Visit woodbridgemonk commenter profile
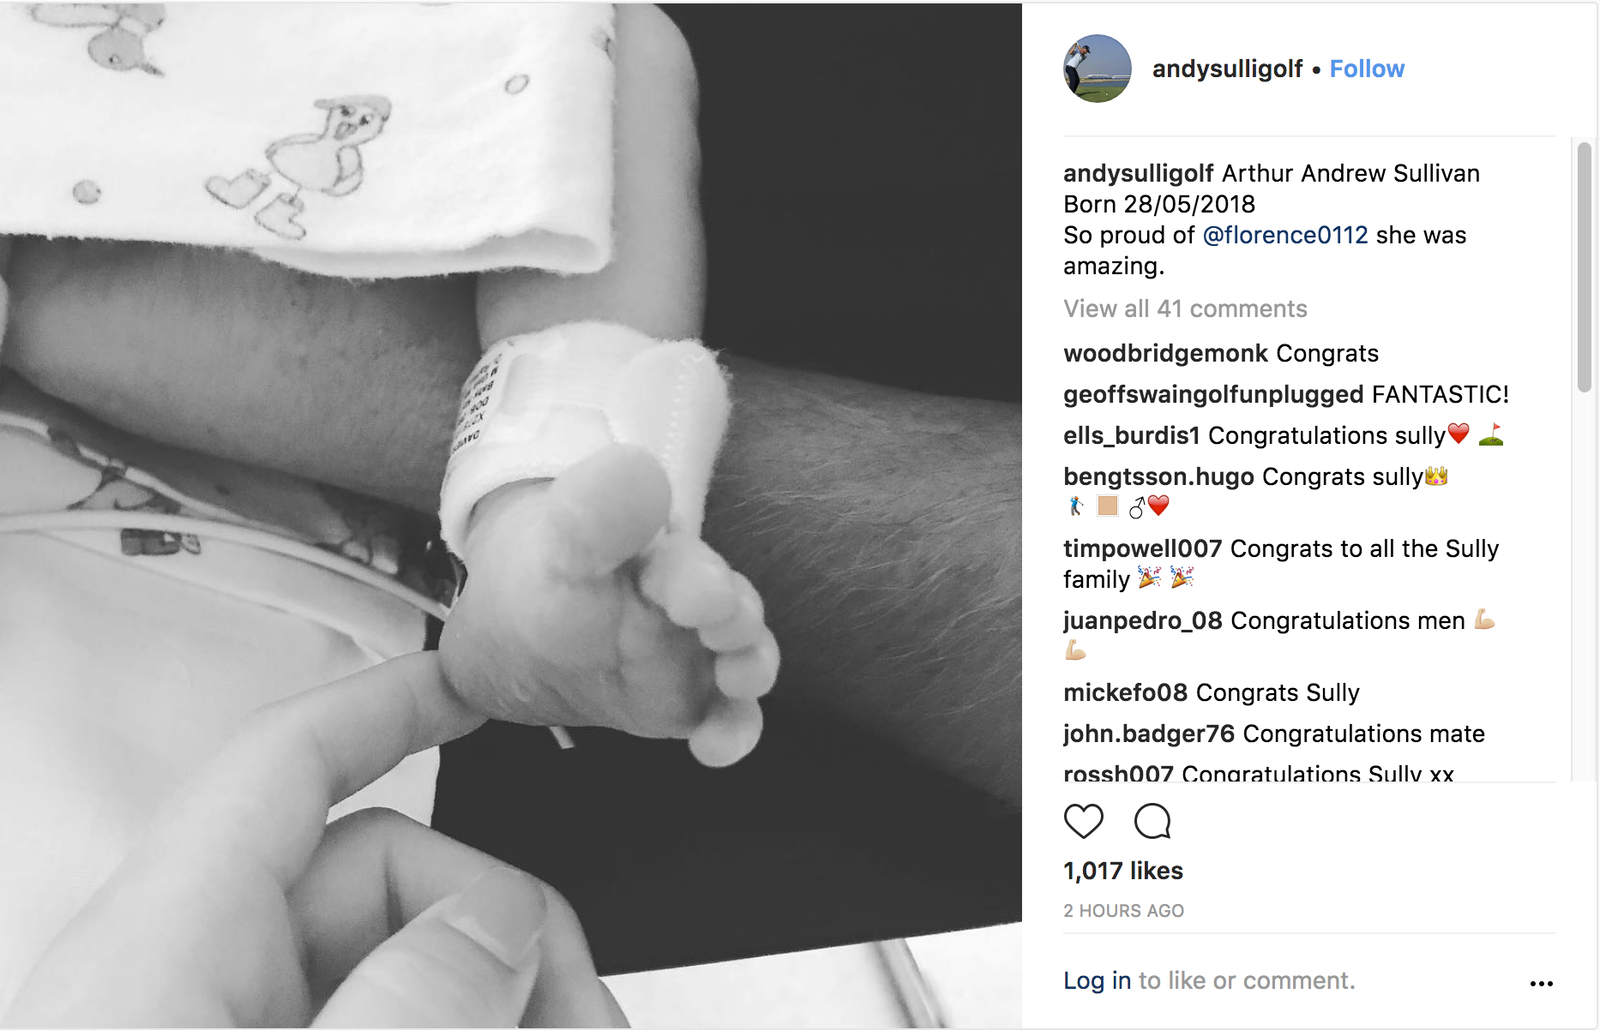Viewport: 1600px width, 1030px height. pos(1165,353)
